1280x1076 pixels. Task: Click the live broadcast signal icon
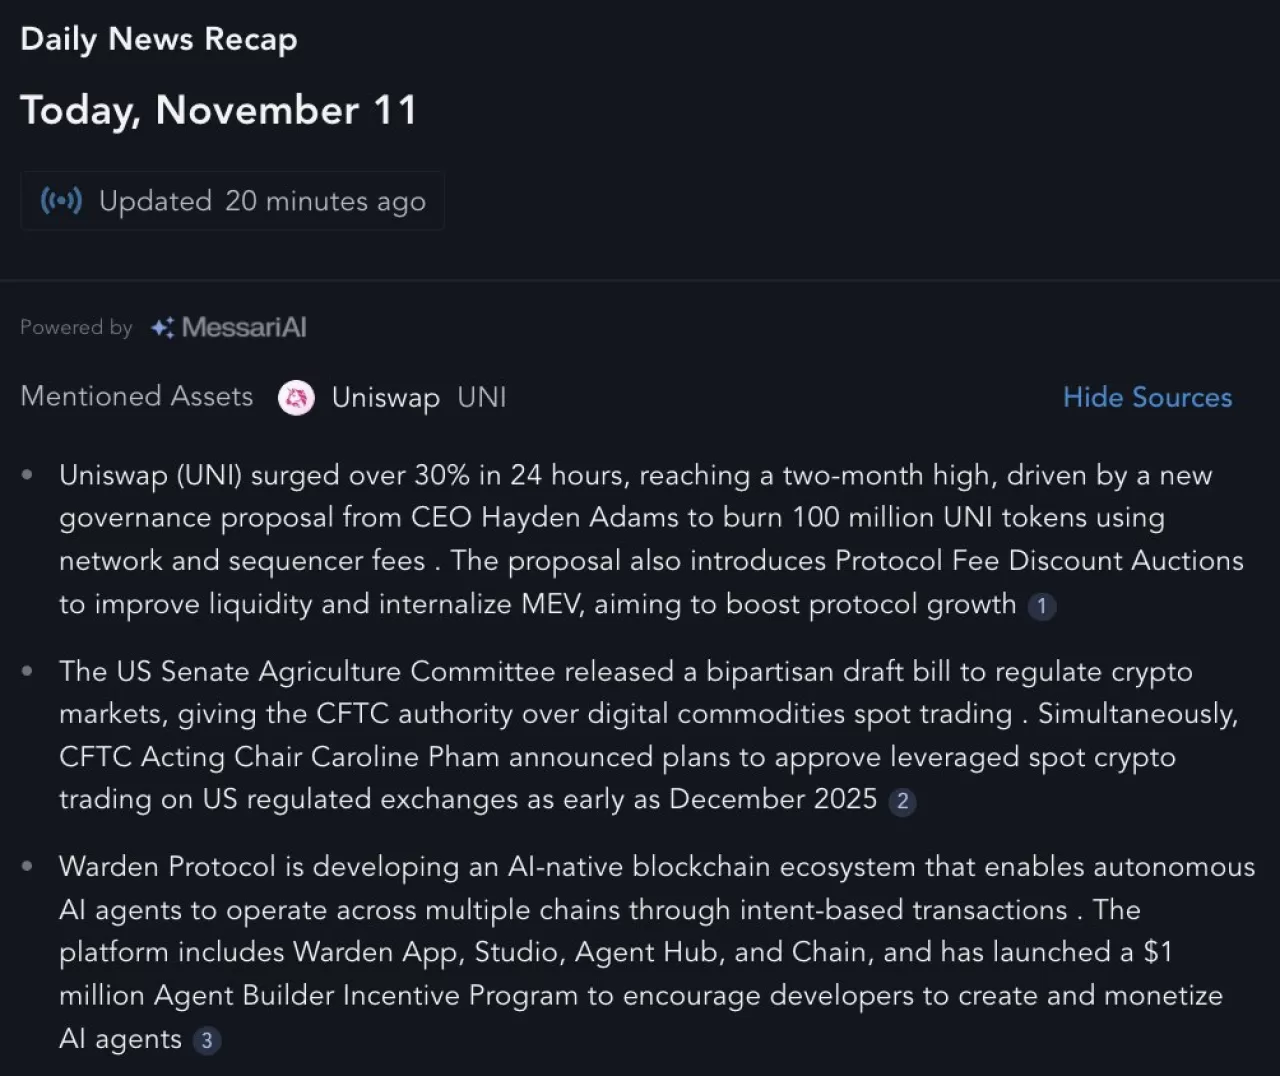point(61,201)
